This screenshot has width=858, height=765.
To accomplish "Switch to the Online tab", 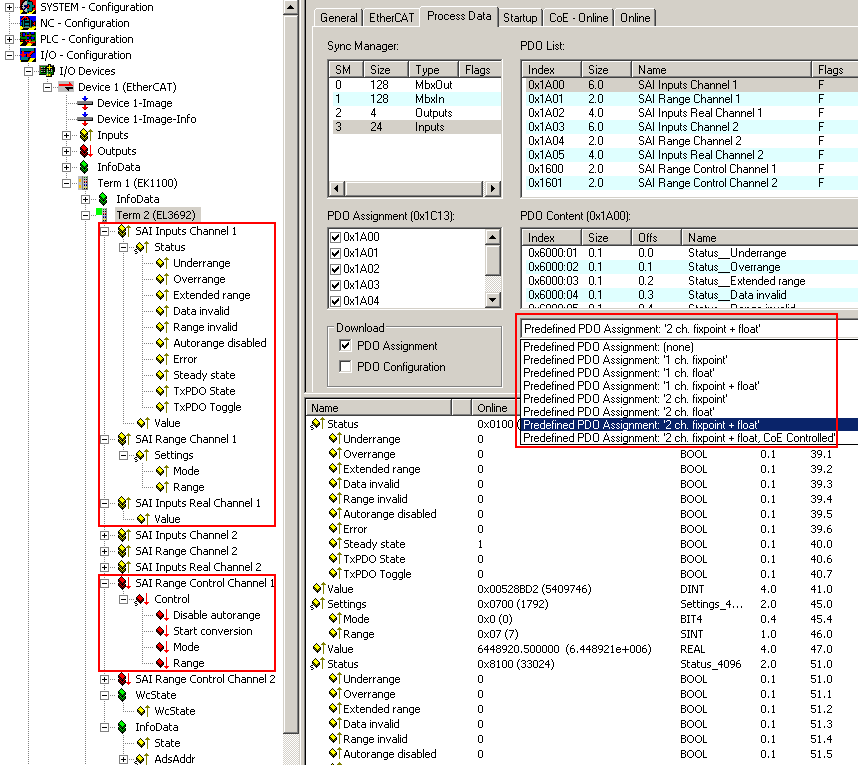I will pos(635,18).
